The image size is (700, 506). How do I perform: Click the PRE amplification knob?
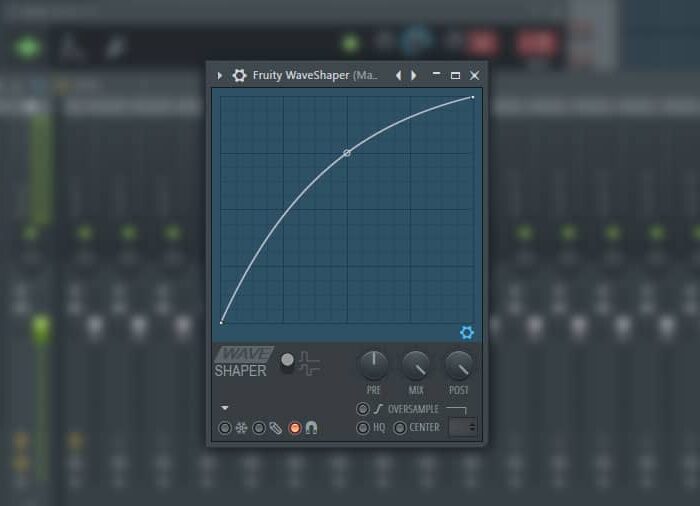coord(374,365)
